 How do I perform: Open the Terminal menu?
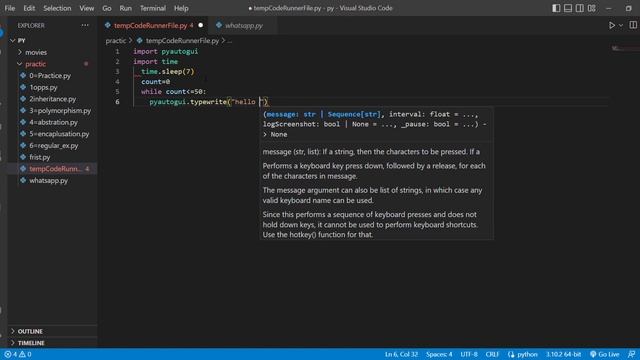pos(153,8)
